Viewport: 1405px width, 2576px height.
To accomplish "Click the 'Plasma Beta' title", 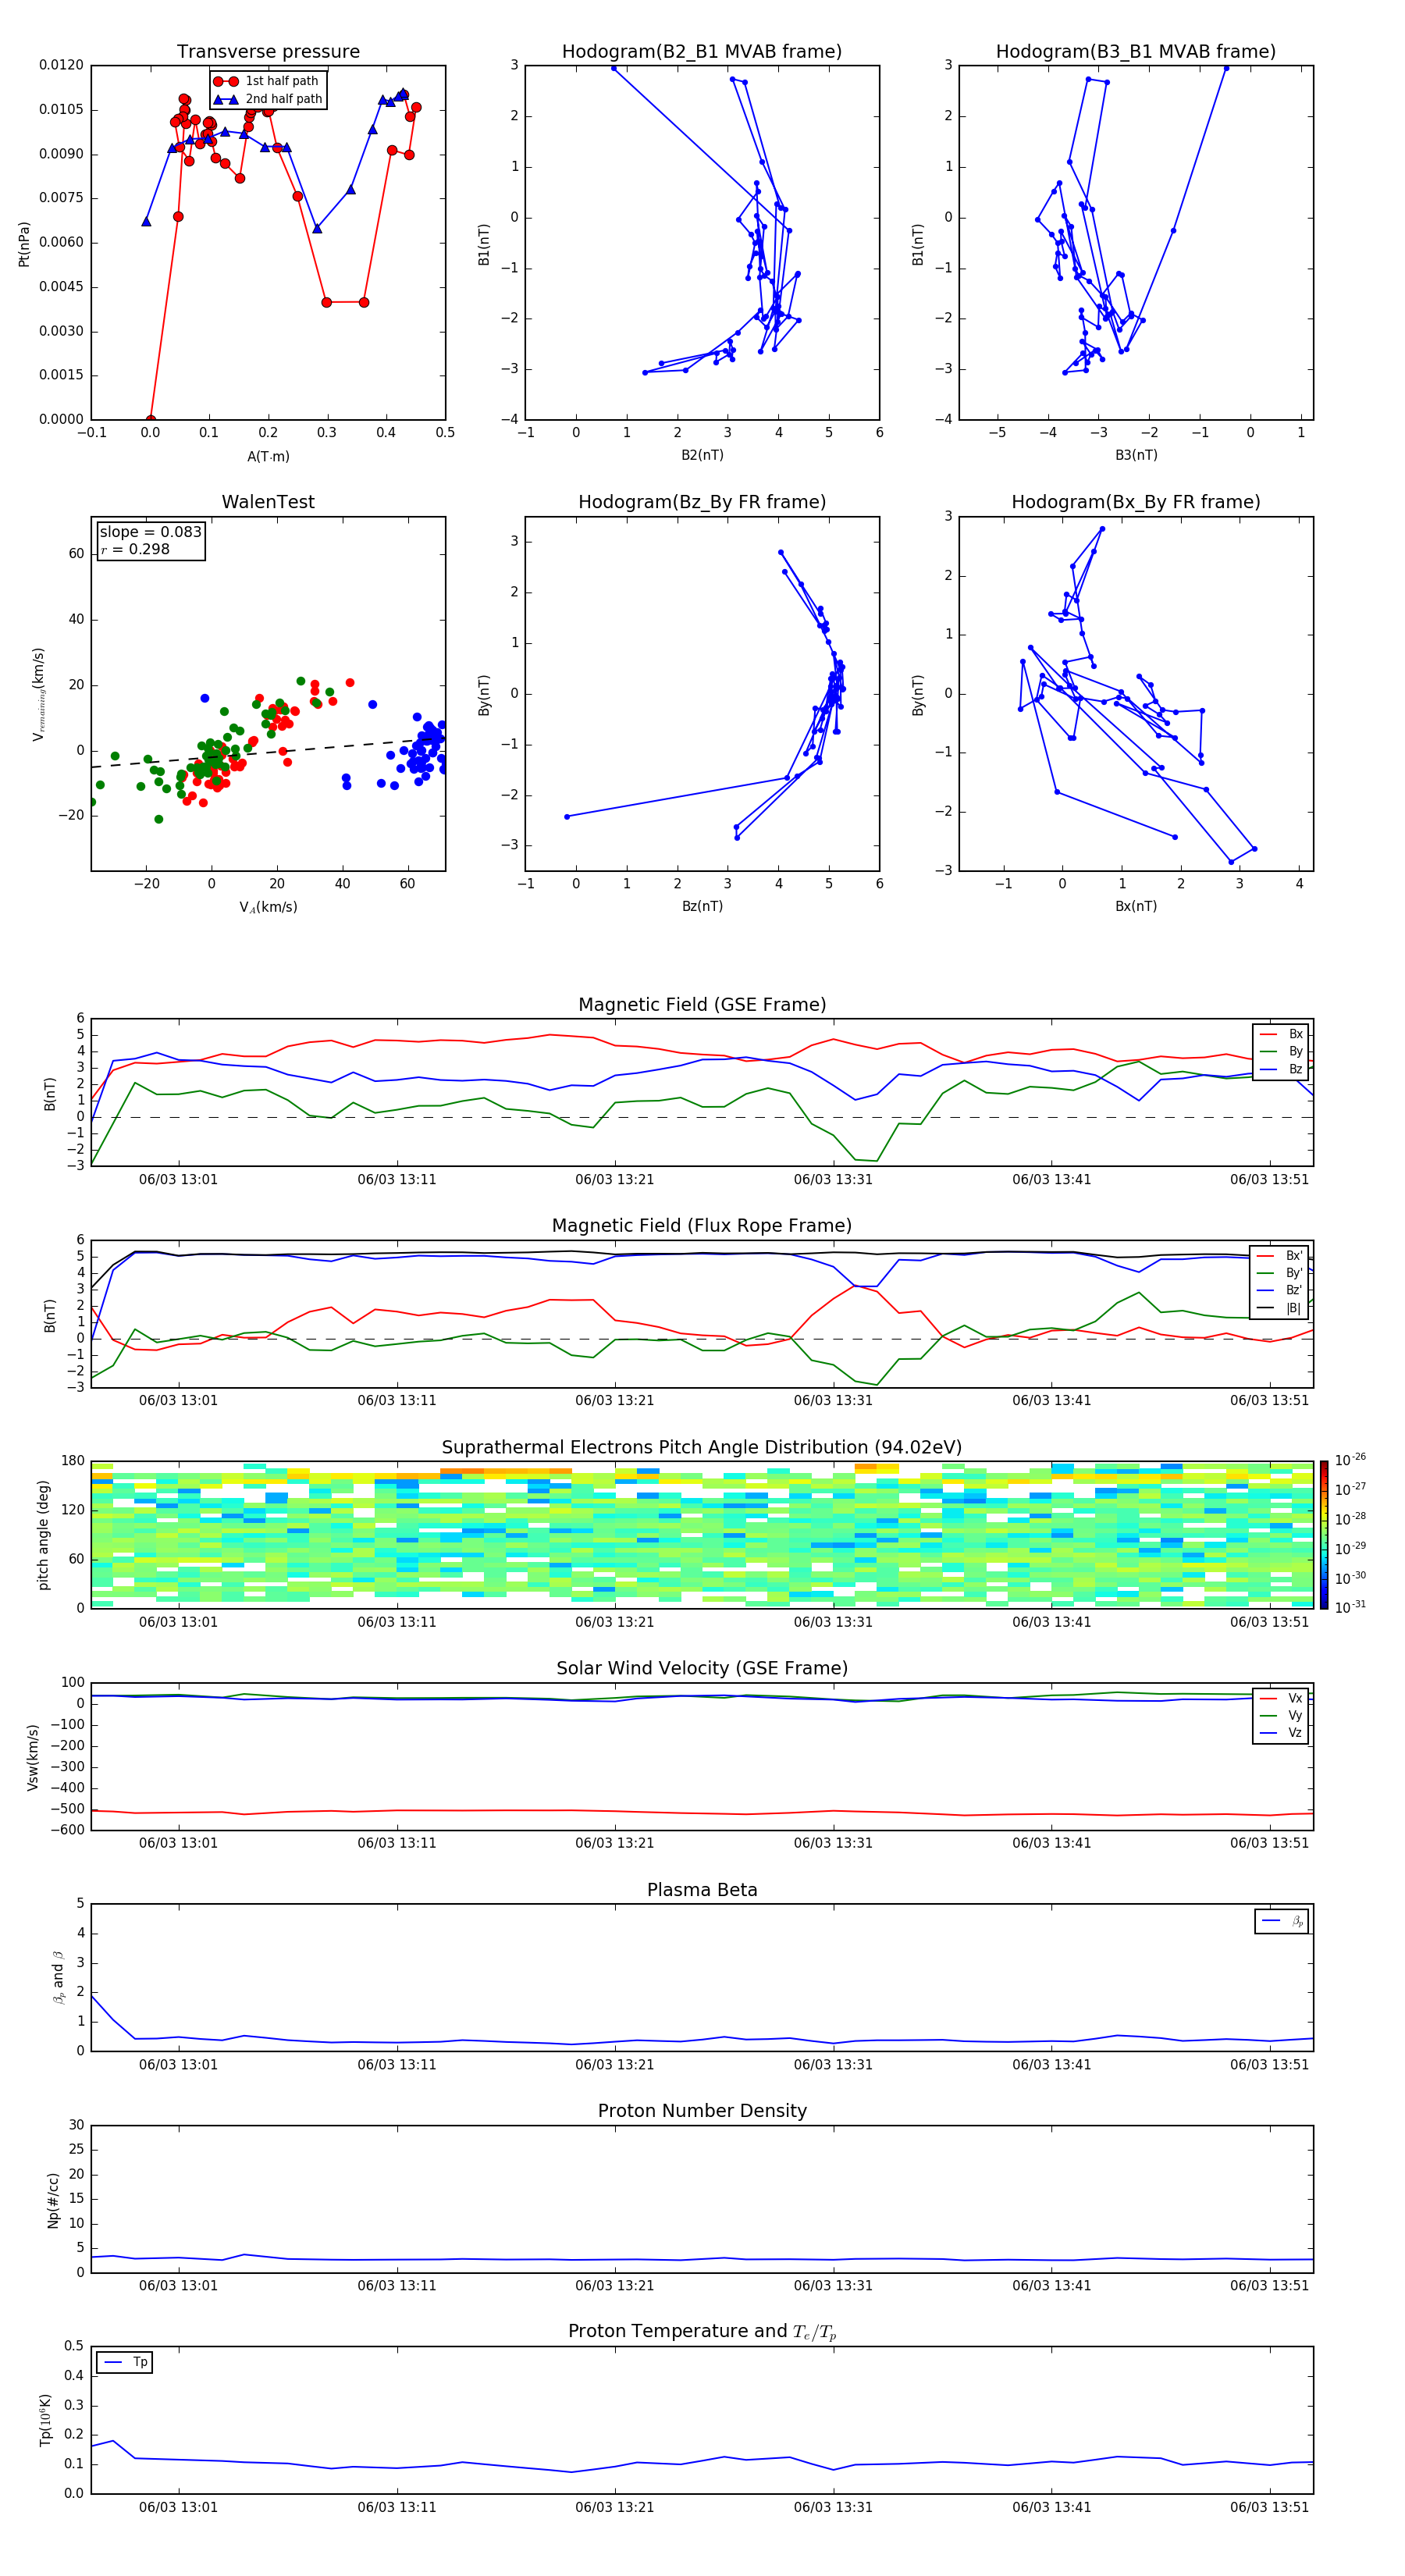I will (x=702, y=1890).
